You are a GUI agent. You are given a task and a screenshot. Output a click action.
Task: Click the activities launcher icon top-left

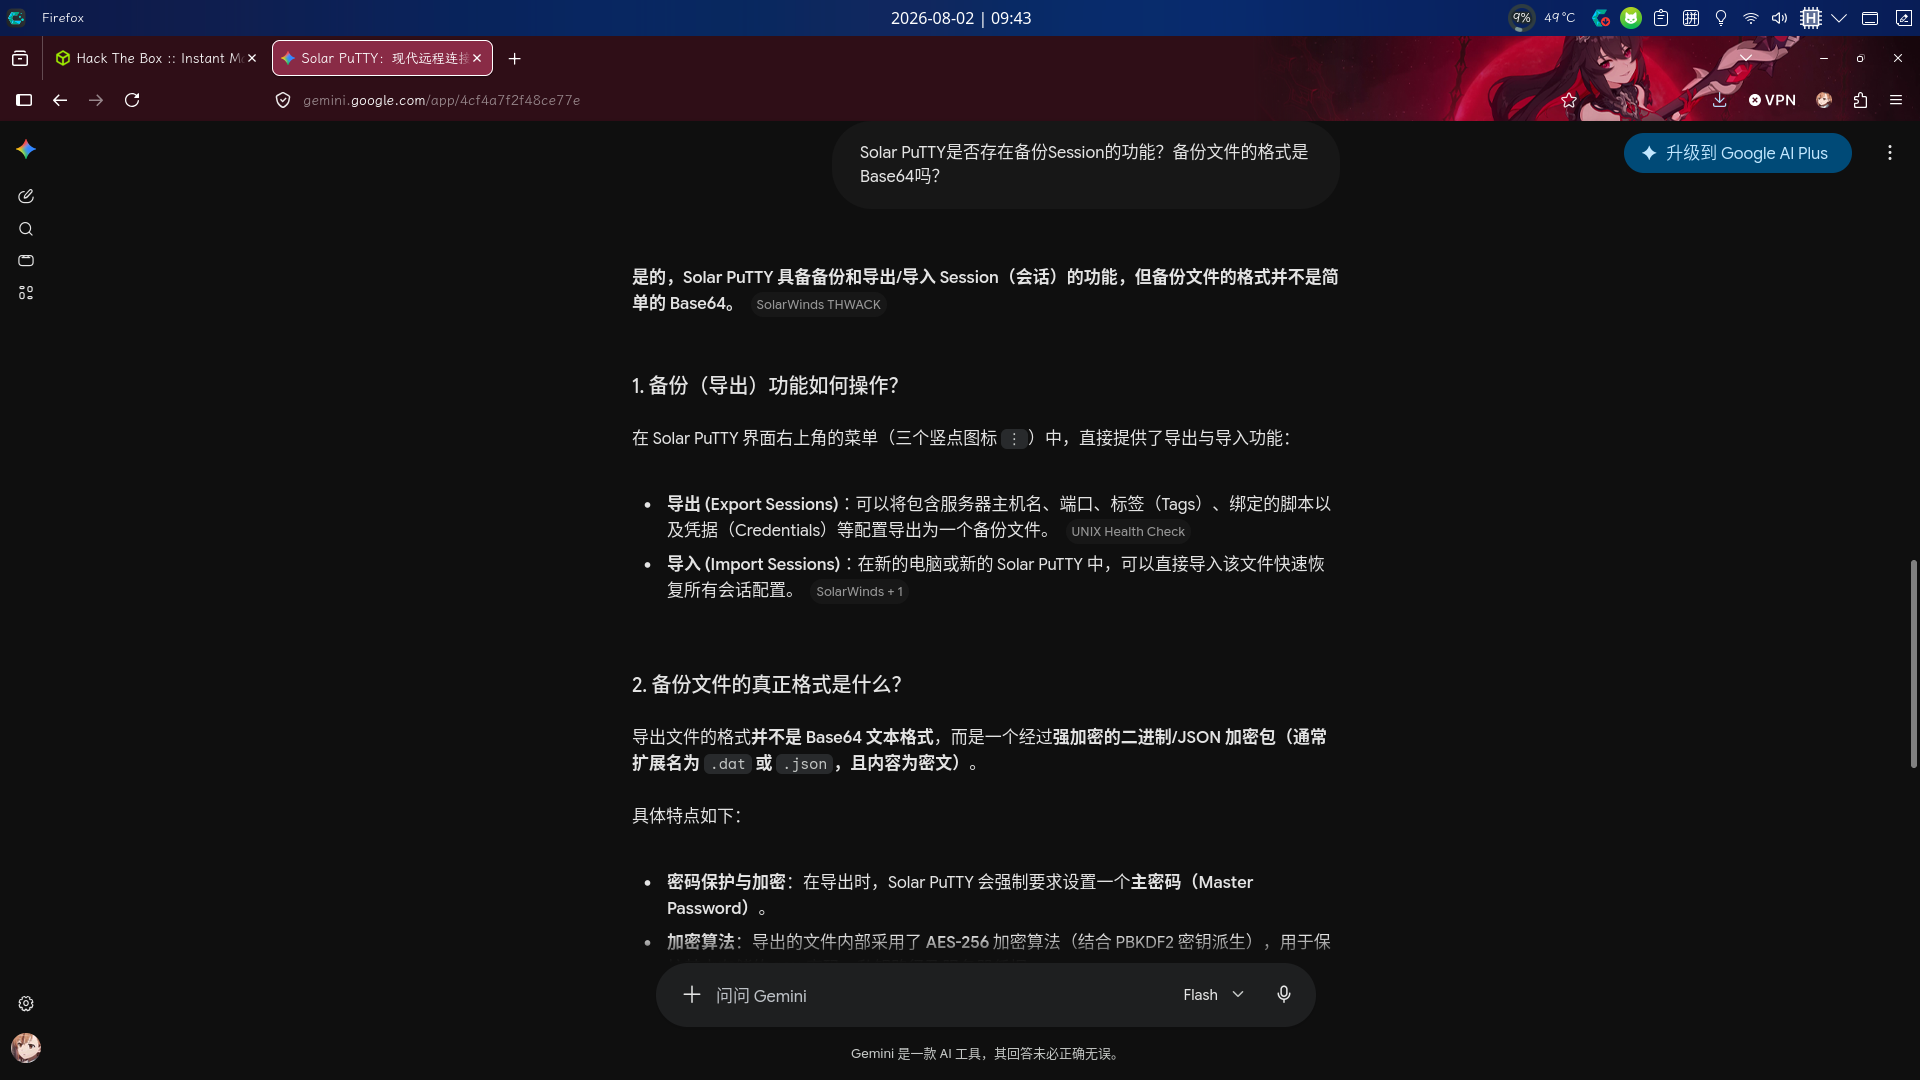pos(17,18)
